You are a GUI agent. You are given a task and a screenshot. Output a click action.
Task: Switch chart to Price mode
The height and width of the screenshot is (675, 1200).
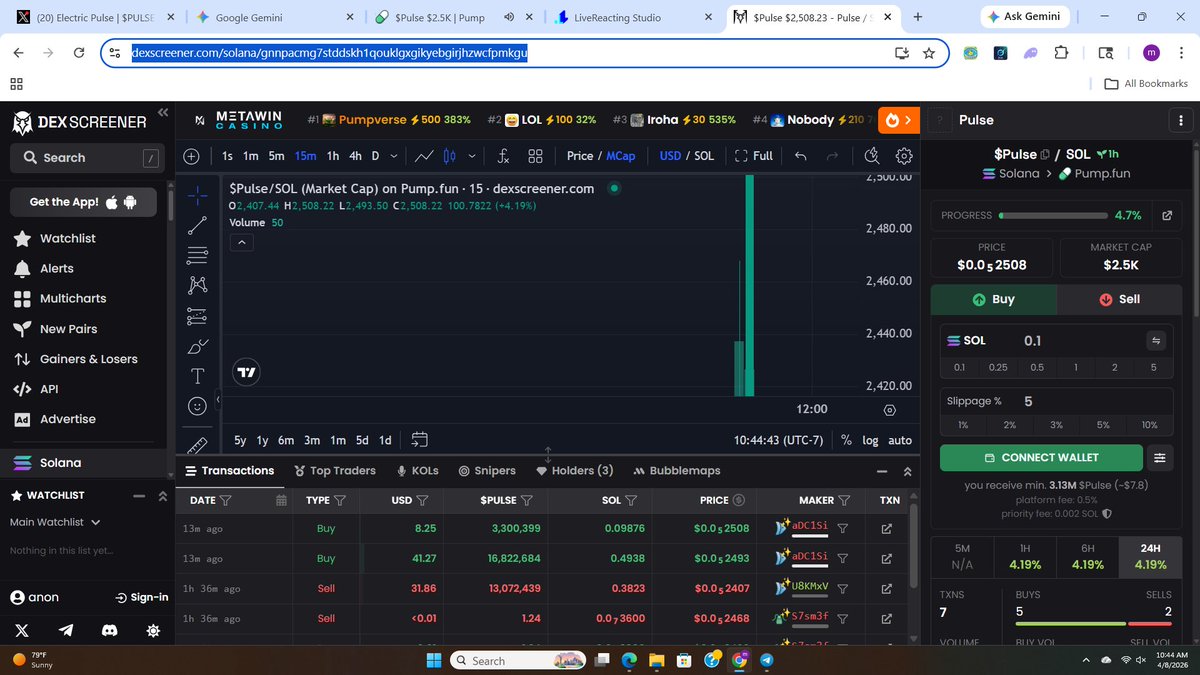click(580, 156)
